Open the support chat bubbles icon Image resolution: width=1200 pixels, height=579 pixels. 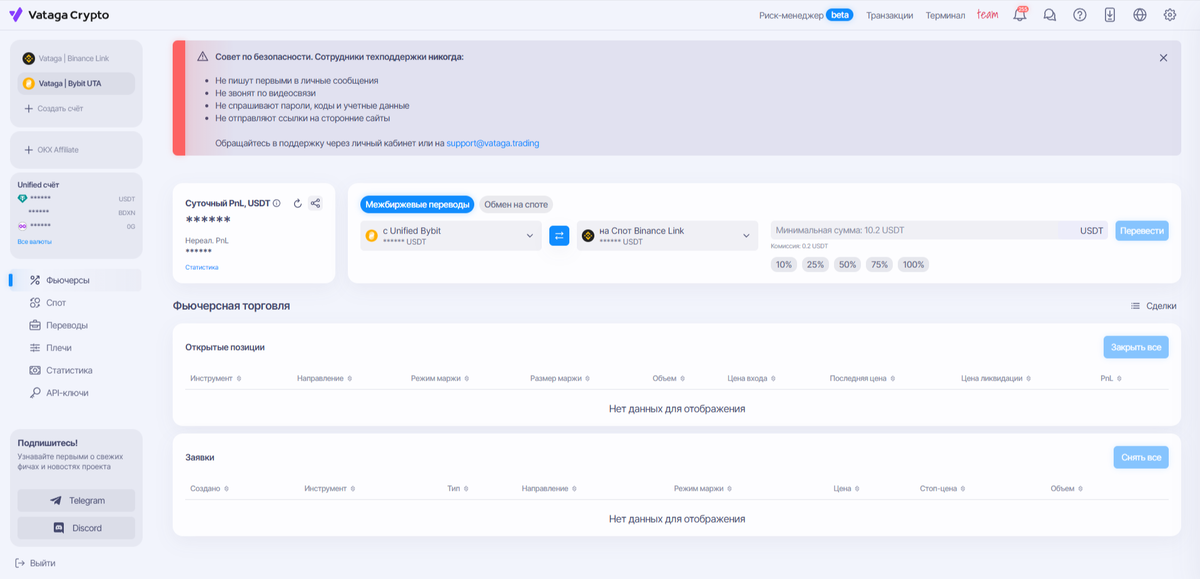[x=1050, y=15]
